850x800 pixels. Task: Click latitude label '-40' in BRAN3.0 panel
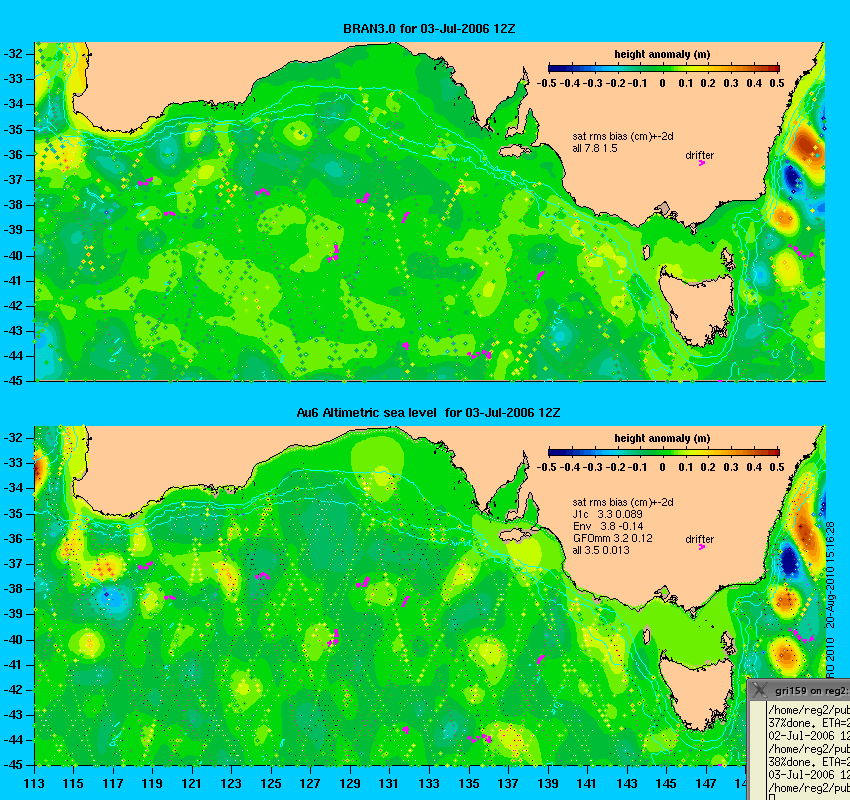click(x=13, y=255)
